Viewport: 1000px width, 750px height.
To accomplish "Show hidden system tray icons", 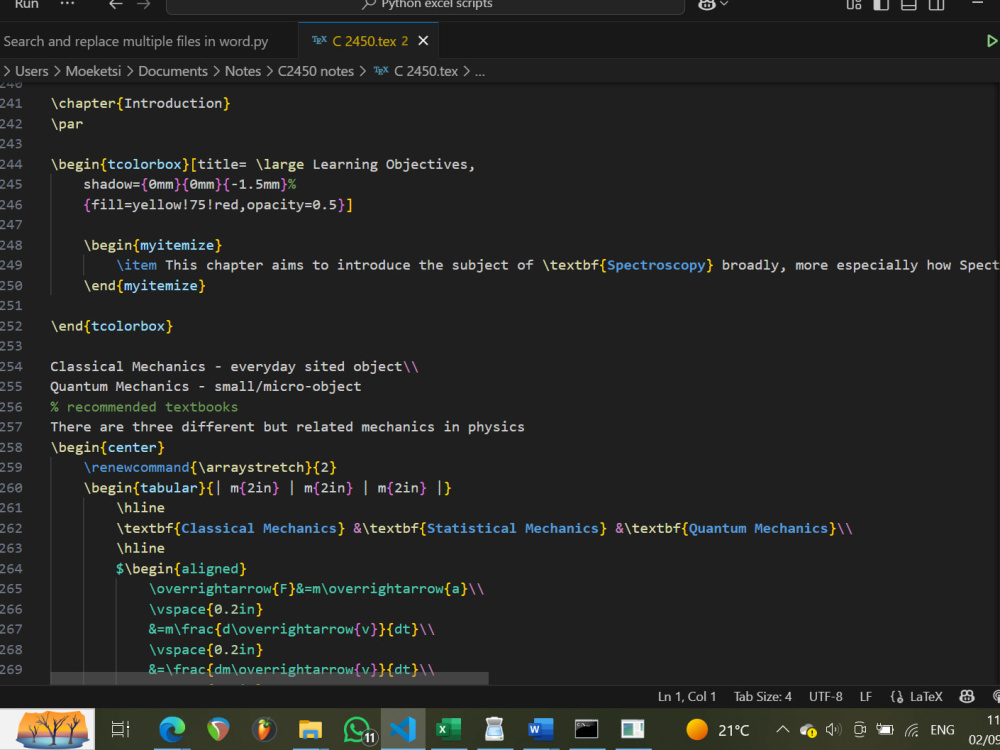I will click(783, 730).
